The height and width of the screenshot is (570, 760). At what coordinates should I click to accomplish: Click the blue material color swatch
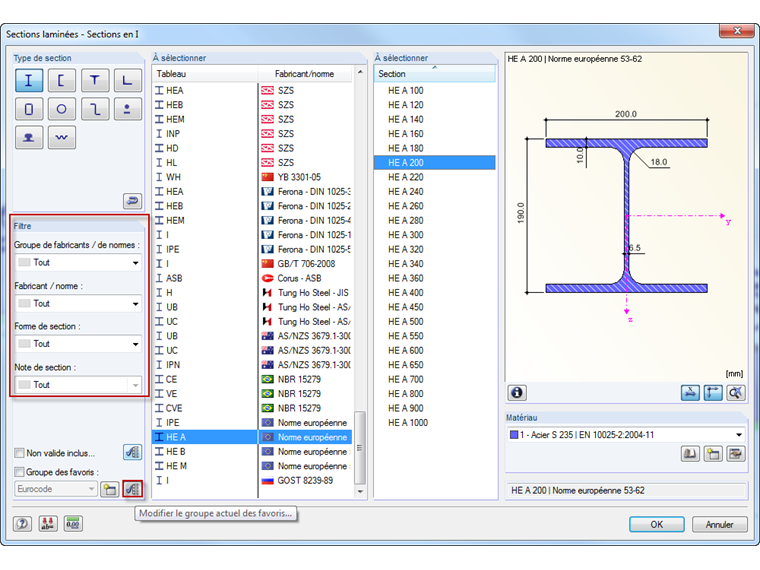[x=514, y=435]
